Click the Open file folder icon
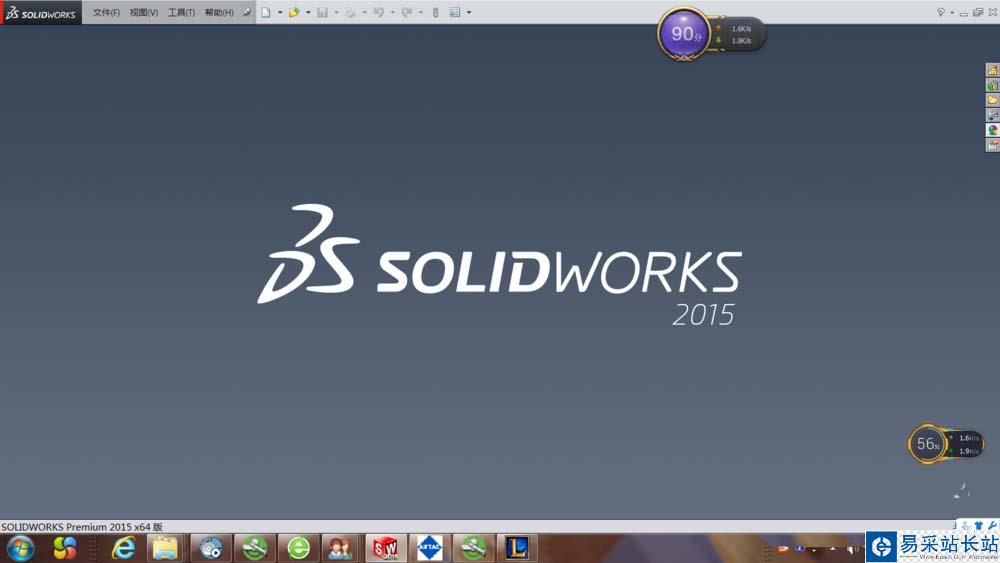The image size is (1000, 563). [294, 12]
